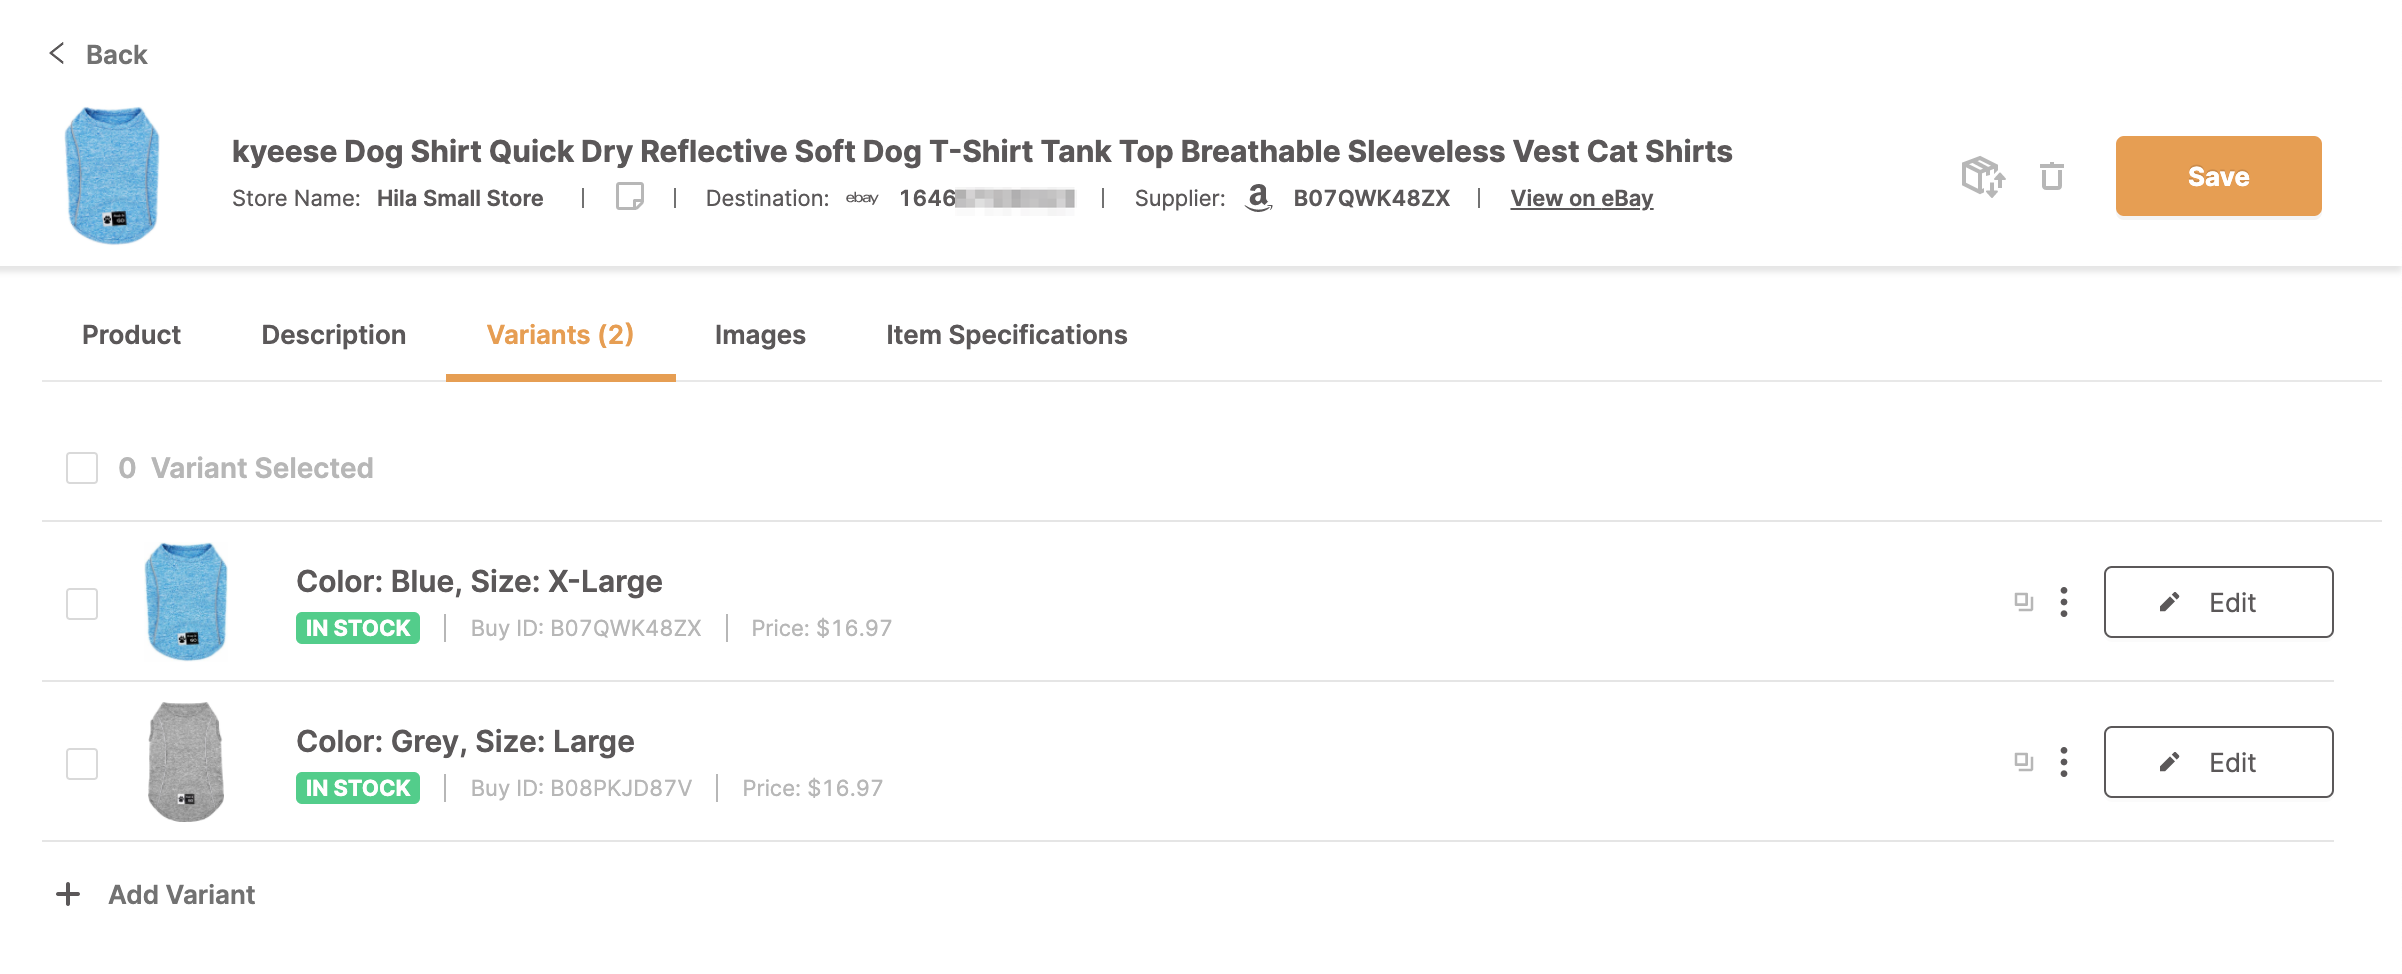This screenshot has width=2402, height=974.
Task: Open the Item Specifications tab
Action: (1007, 335)
